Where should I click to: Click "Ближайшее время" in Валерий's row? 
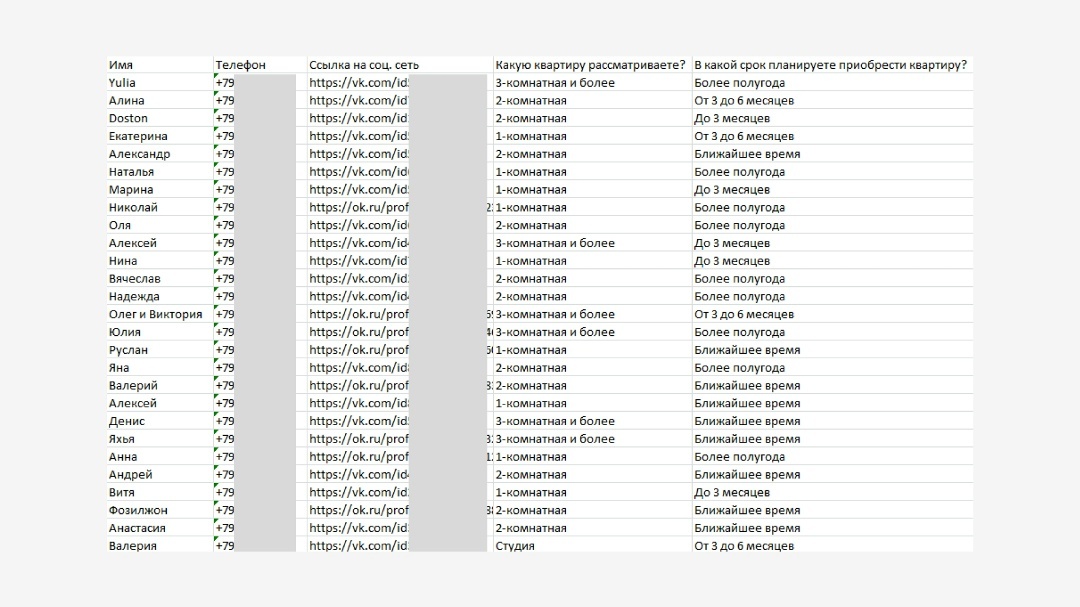click(x=747, y=386)
